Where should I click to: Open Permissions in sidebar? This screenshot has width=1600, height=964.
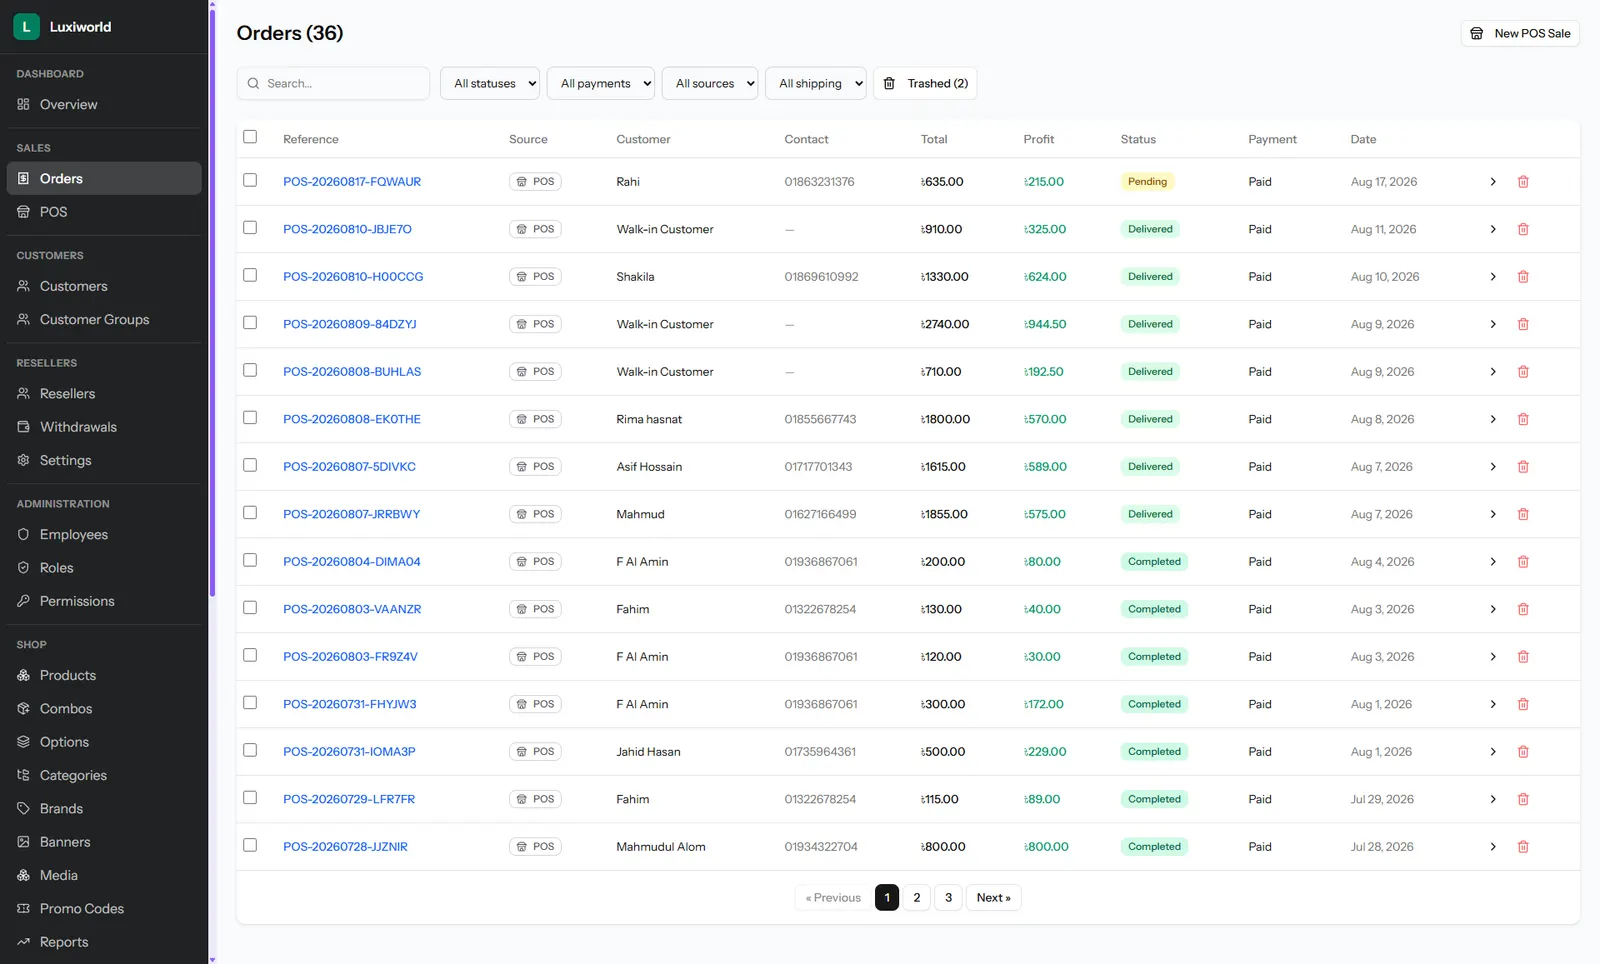coord(104,601)
